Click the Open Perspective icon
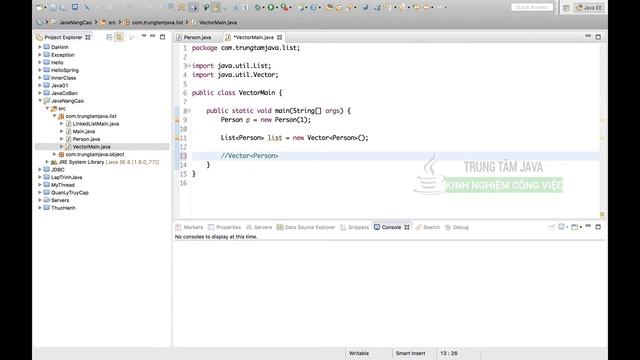This screenshot has height=360, width=640. tap(566, 8)
